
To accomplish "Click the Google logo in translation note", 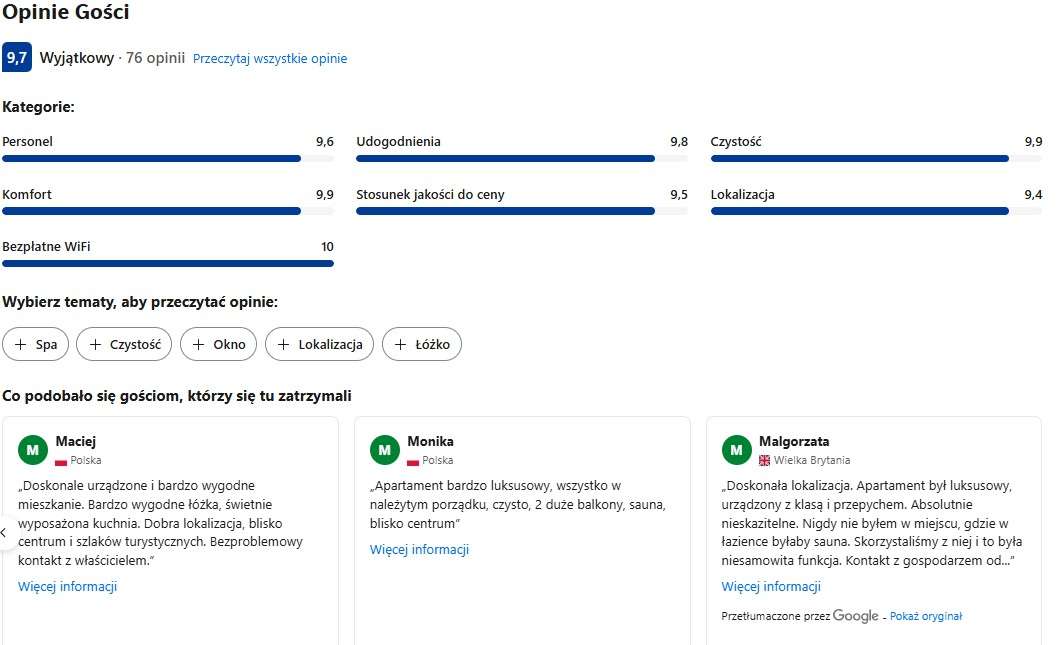I will [855, 616].
